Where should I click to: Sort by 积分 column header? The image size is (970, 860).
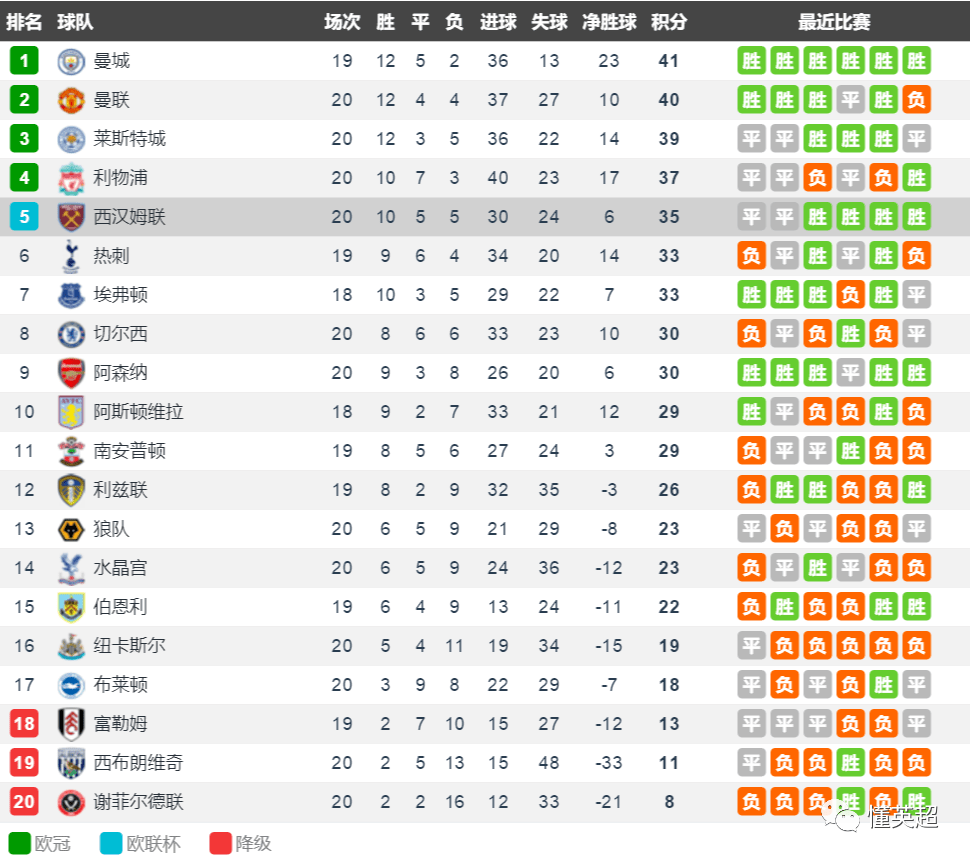669,22
